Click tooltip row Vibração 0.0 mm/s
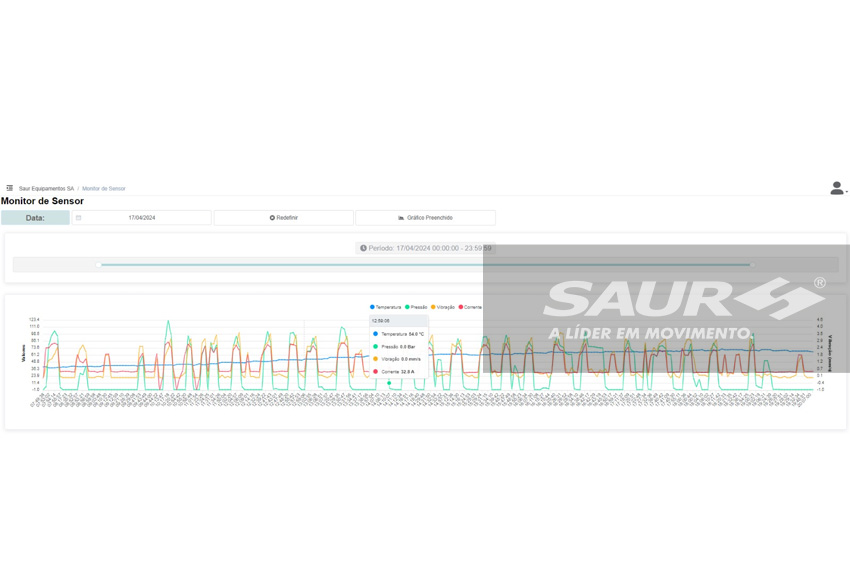 click(x=399, y=359)
